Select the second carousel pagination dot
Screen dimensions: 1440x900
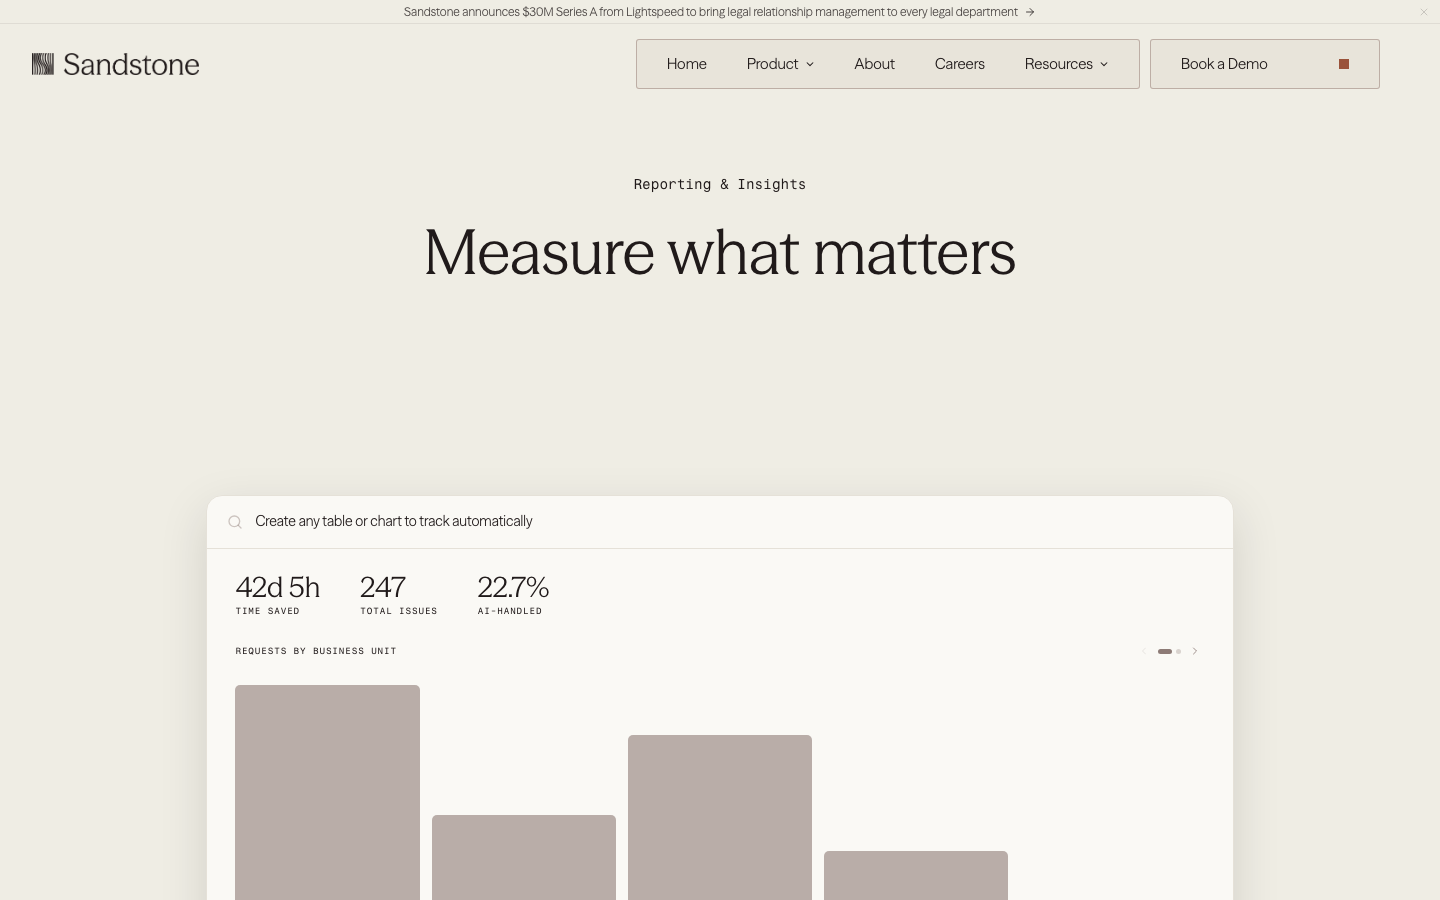point(1178,651)
